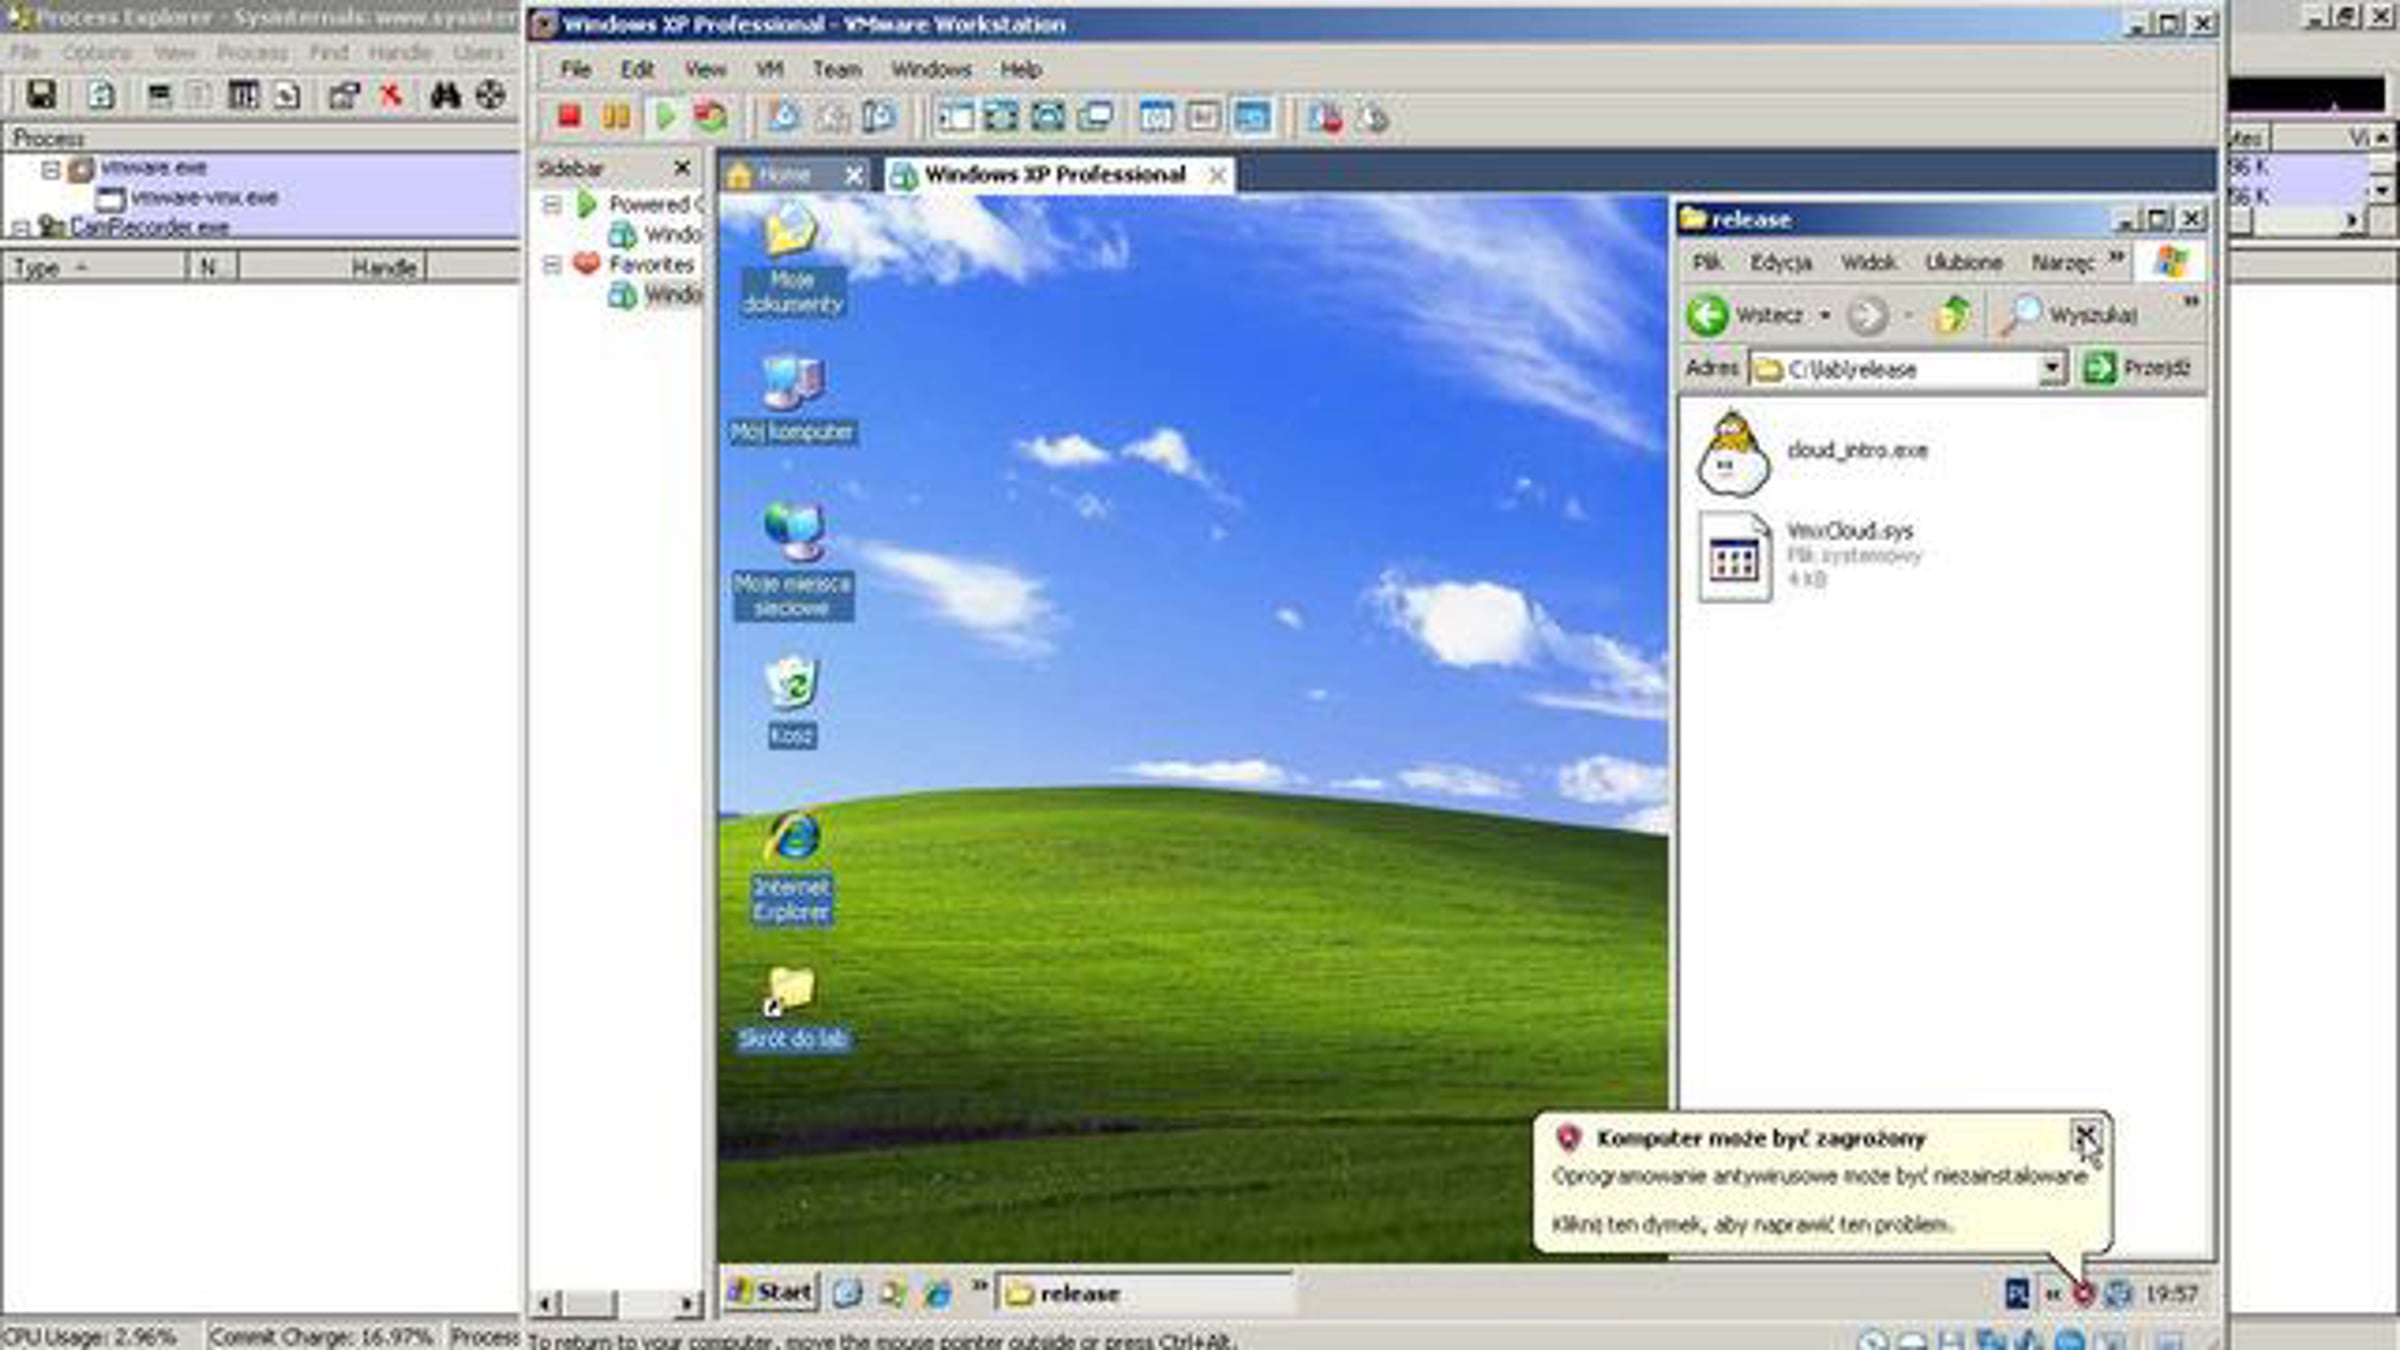Close the security warning balloon
Screen dimensions: 2400x1350
[x=2084, y=1135]
